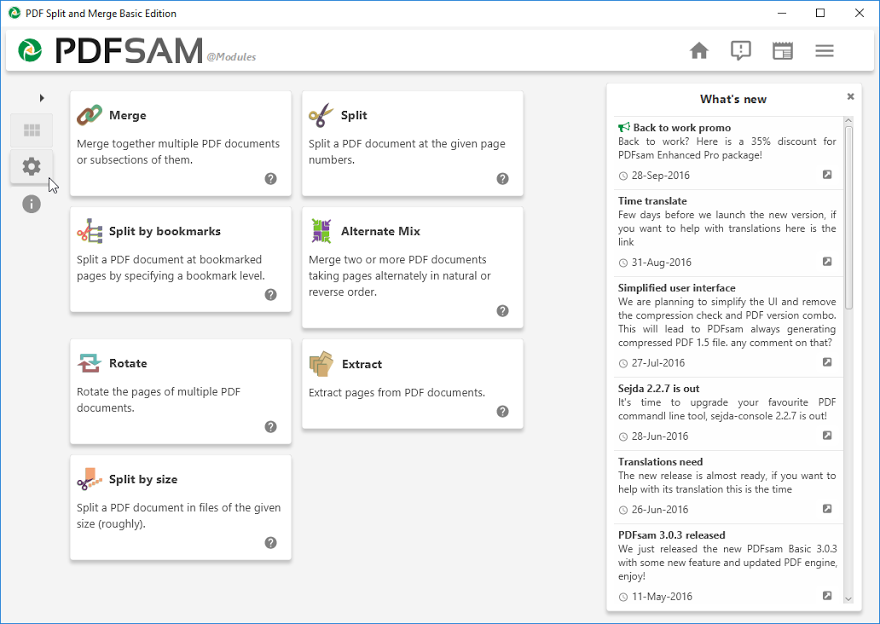Show help for Alternate Mix
880x624 pixels.
502,311
